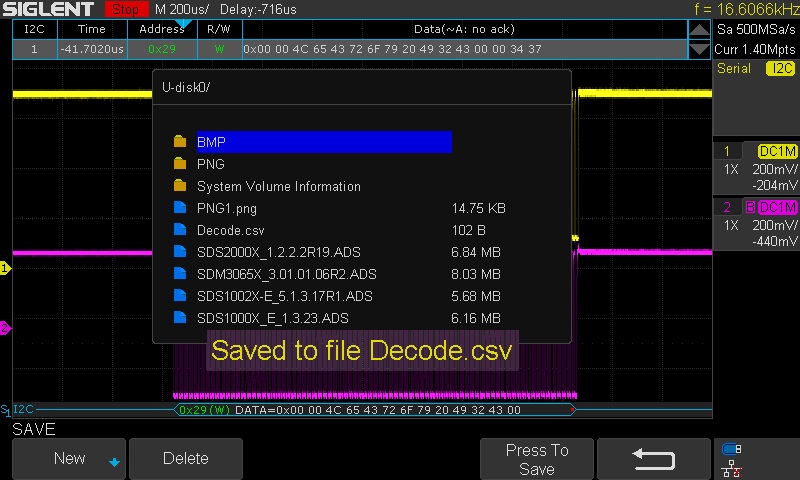Select the I2C serial decode label
800x480 pixels.
[x=780, y=69]
